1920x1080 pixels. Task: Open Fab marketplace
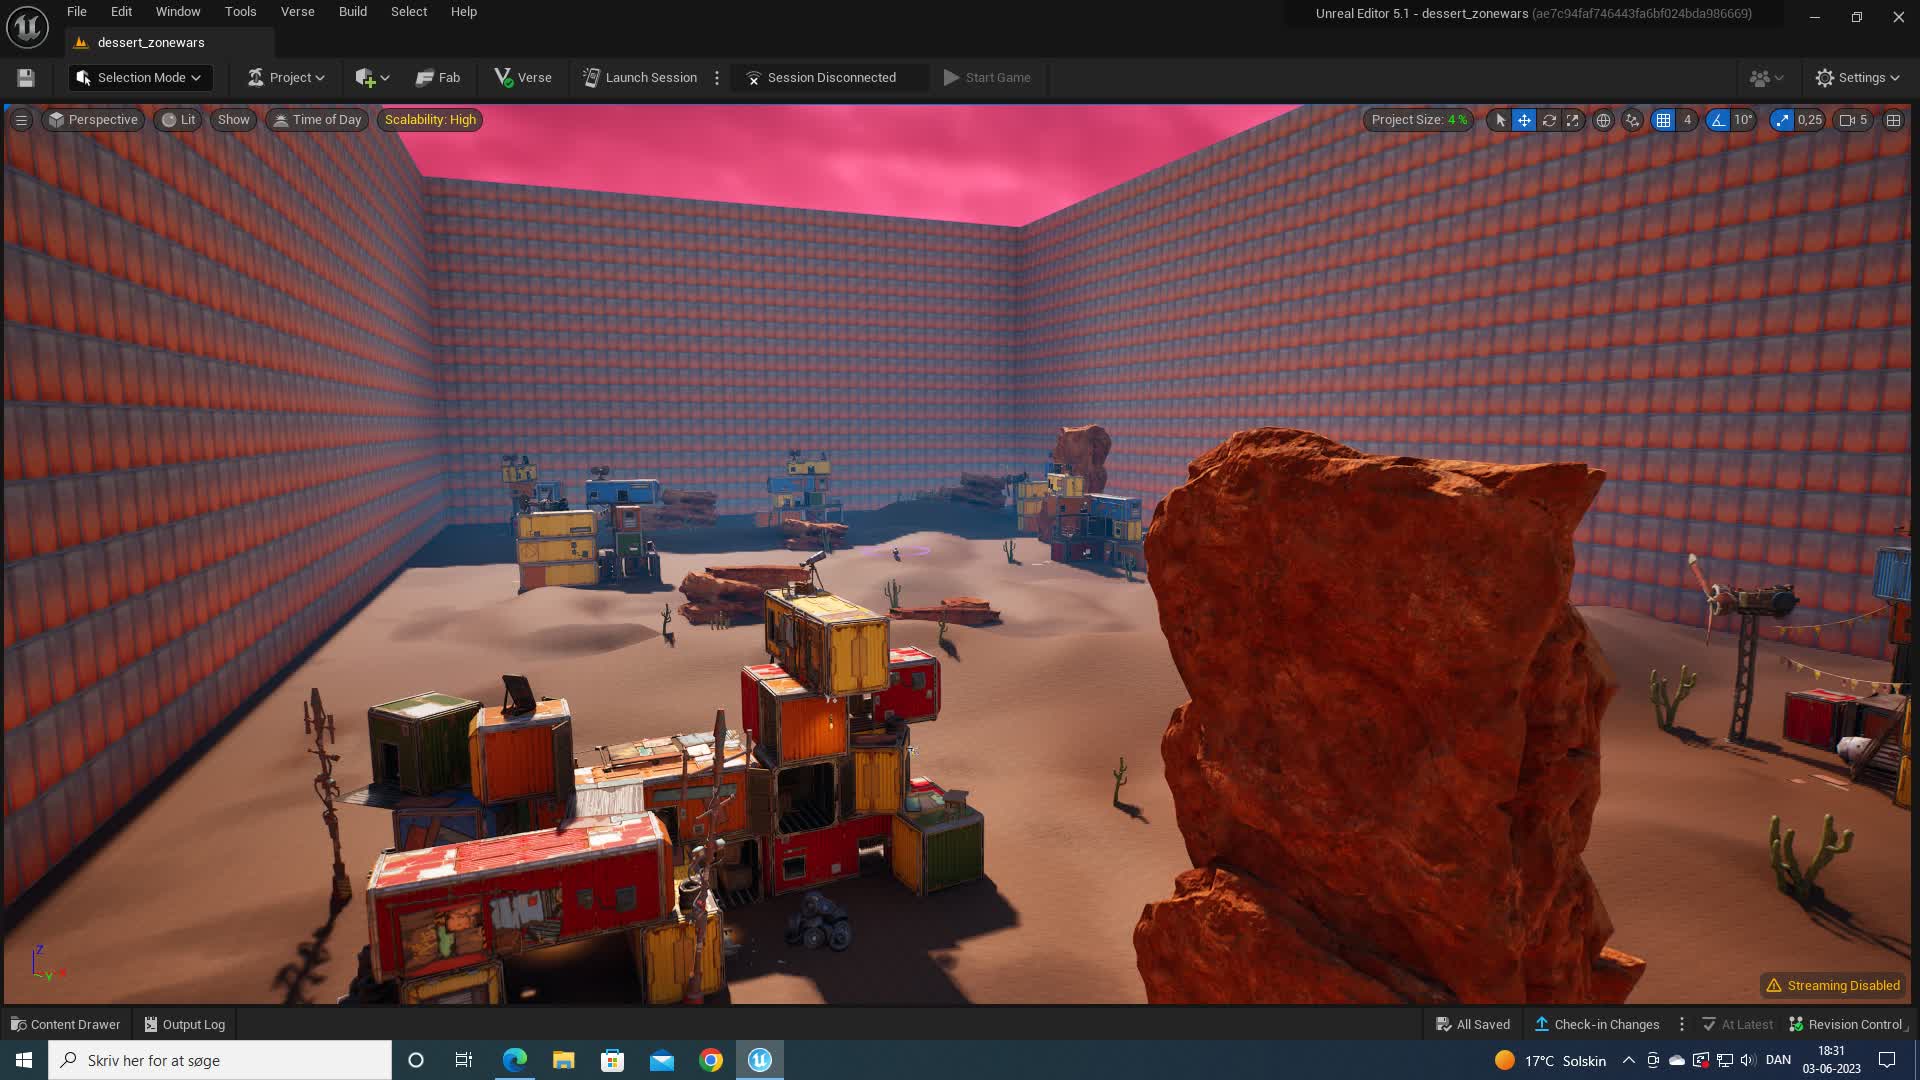click(438, 78)
